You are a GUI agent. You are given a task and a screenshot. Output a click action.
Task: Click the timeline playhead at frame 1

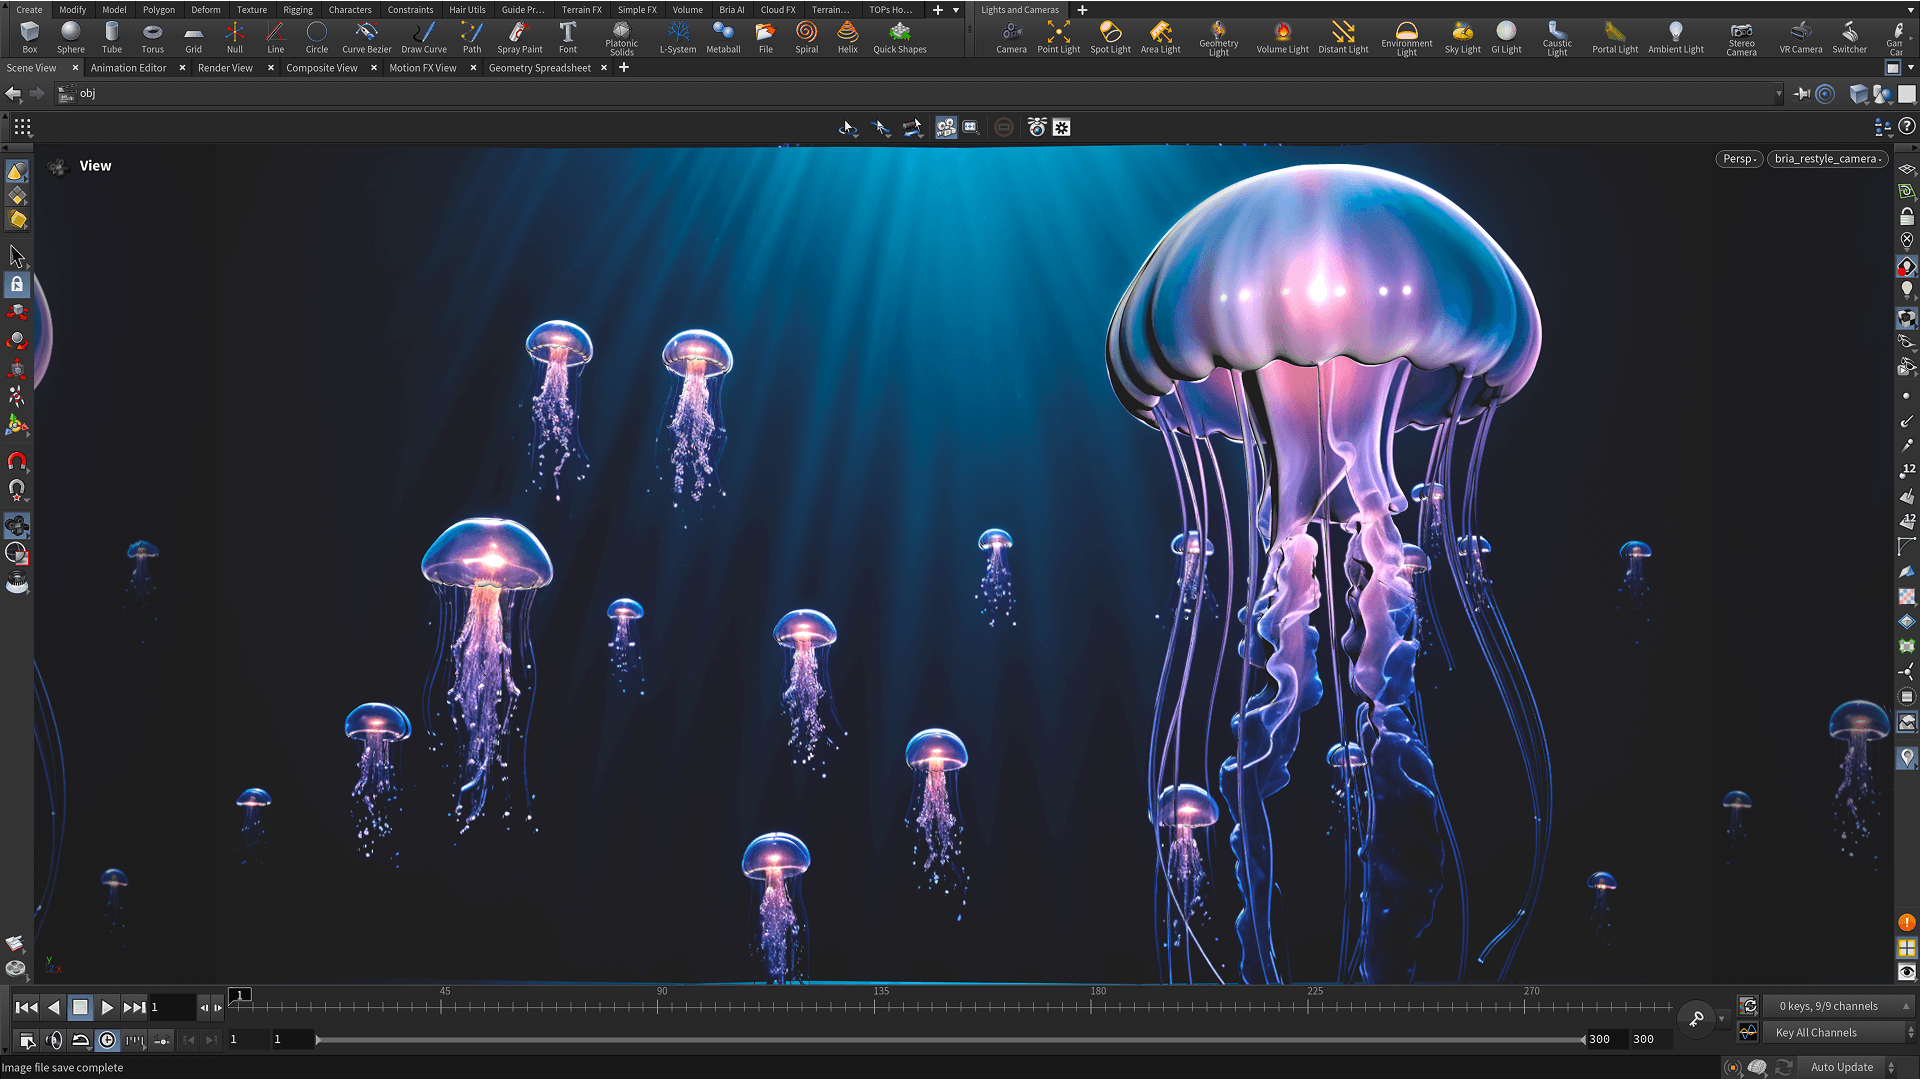tap(239, 994)
